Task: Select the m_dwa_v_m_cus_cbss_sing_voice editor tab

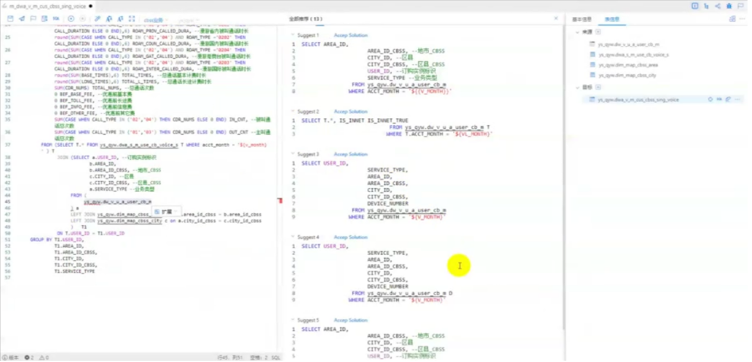Action: coord(48,6)
